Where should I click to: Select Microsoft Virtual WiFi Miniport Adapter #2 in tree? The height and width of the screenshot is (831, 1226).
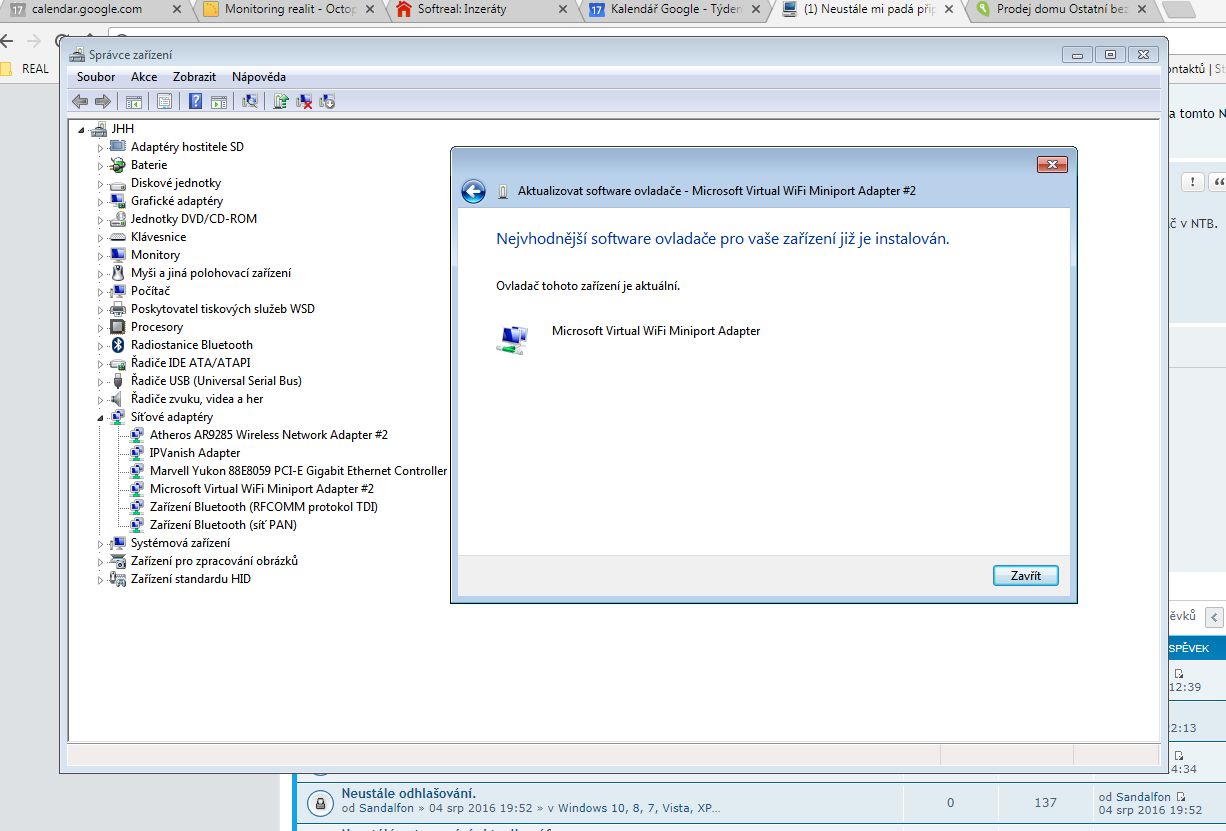pyautogui.click(x=262, y=489)
